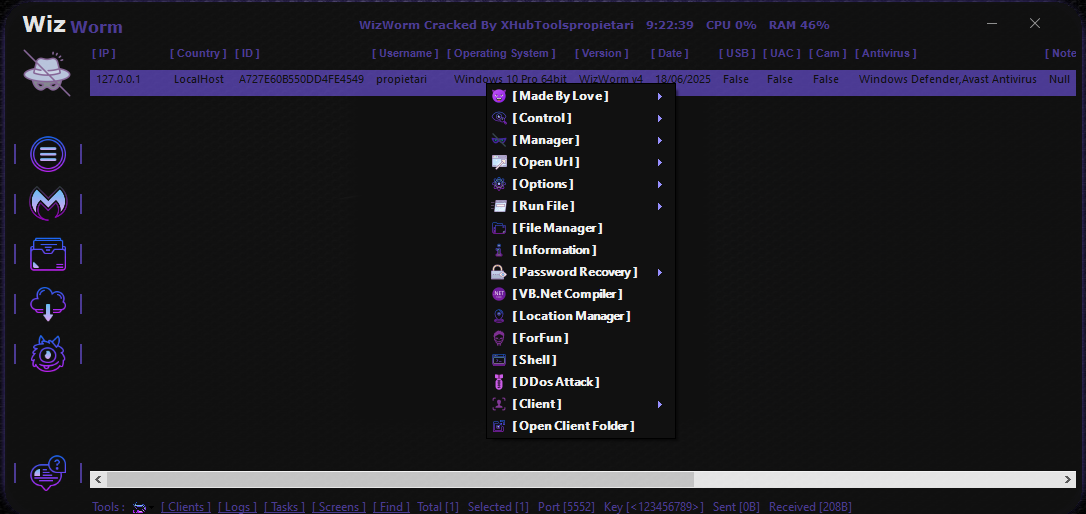1086x514 pixels.
Task: Select the inbox tray sidebar icon
Action: [48, 254]
